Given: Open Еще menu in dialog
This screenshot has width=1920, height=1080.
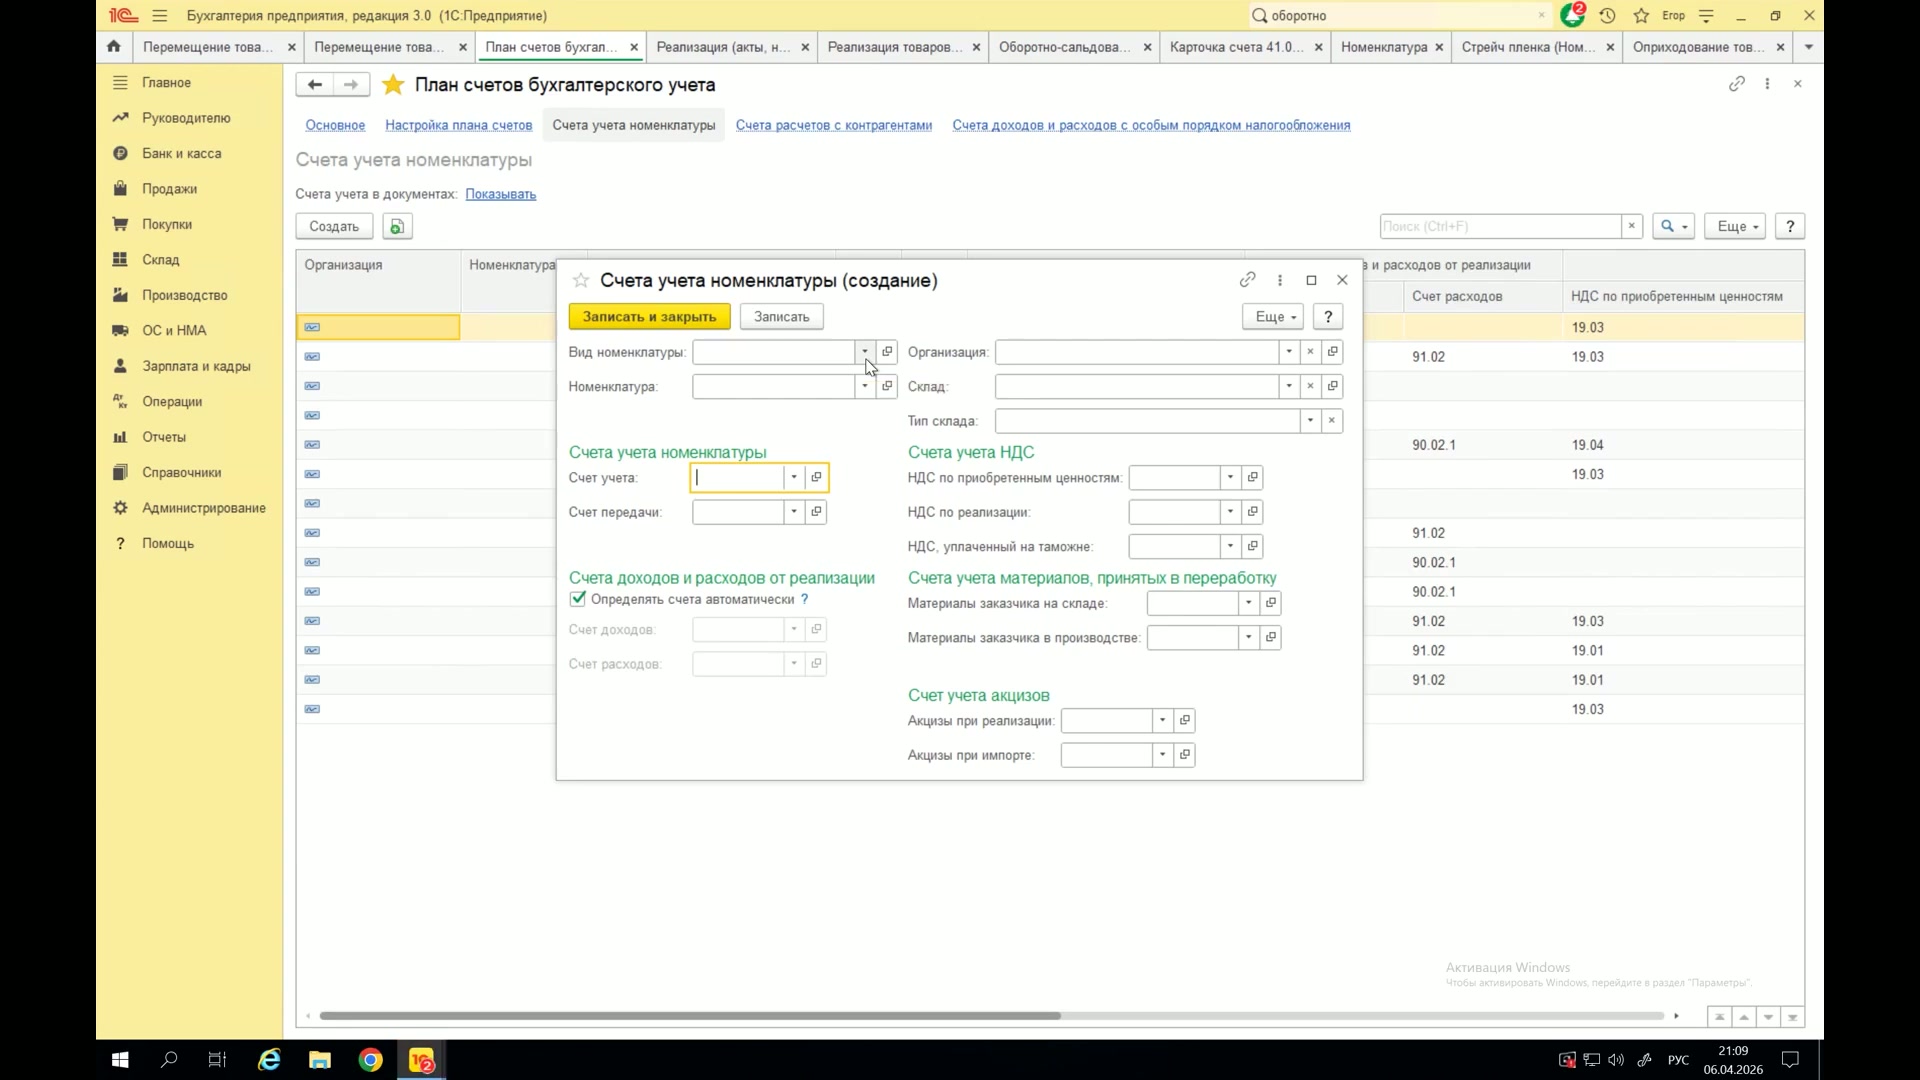Looking at the screenshot, I should pos(1273,317).
